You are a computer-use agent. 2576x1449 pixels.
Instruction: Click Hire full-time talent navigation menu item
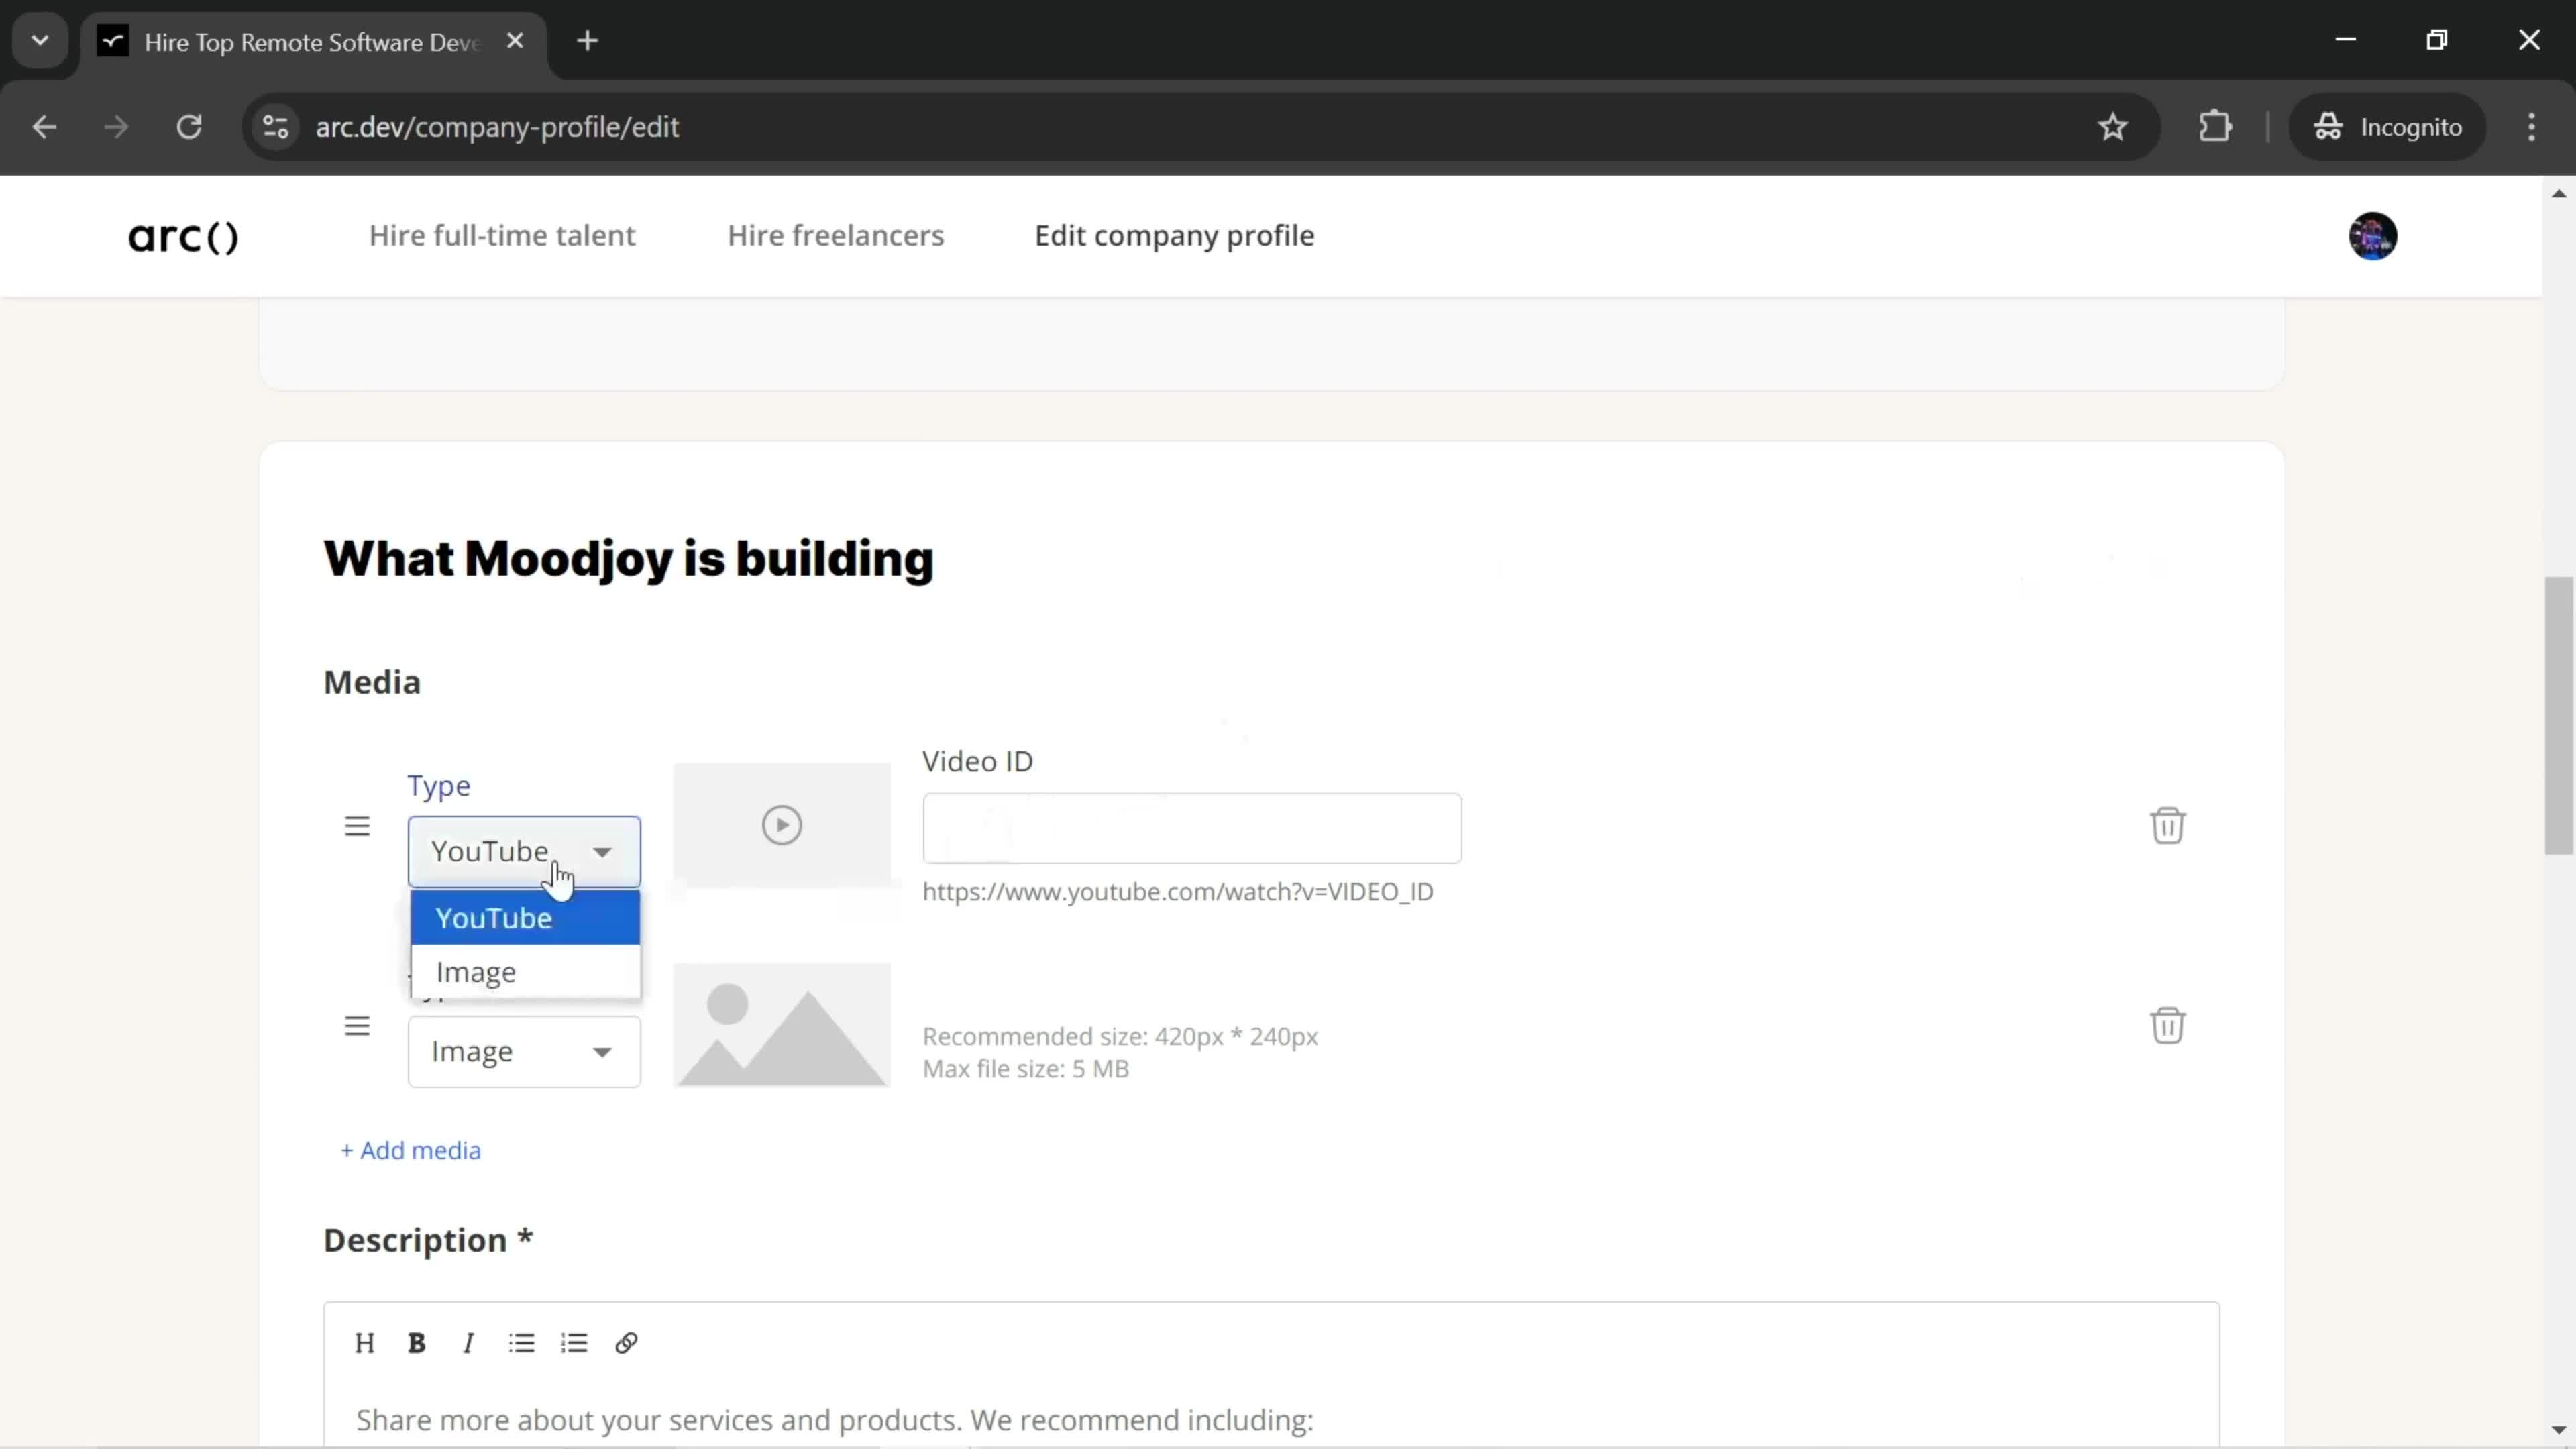[502, 235]
